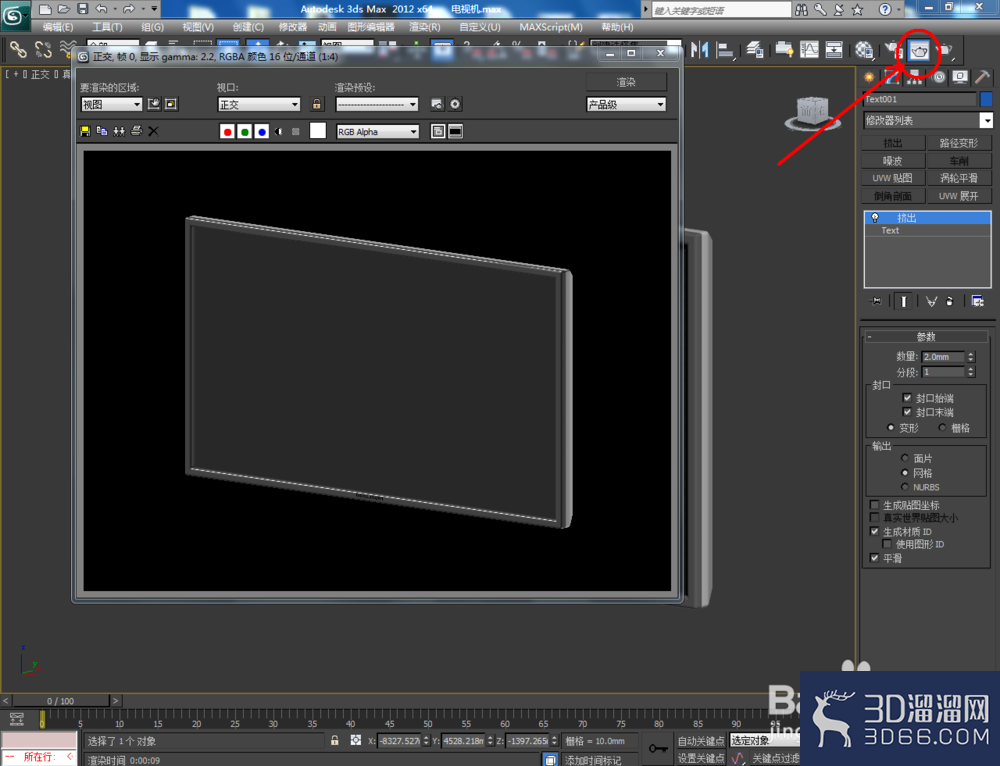
Task: Open the Motion panel wheel icon
Action: pyautogui.click(x=938, y=77)
